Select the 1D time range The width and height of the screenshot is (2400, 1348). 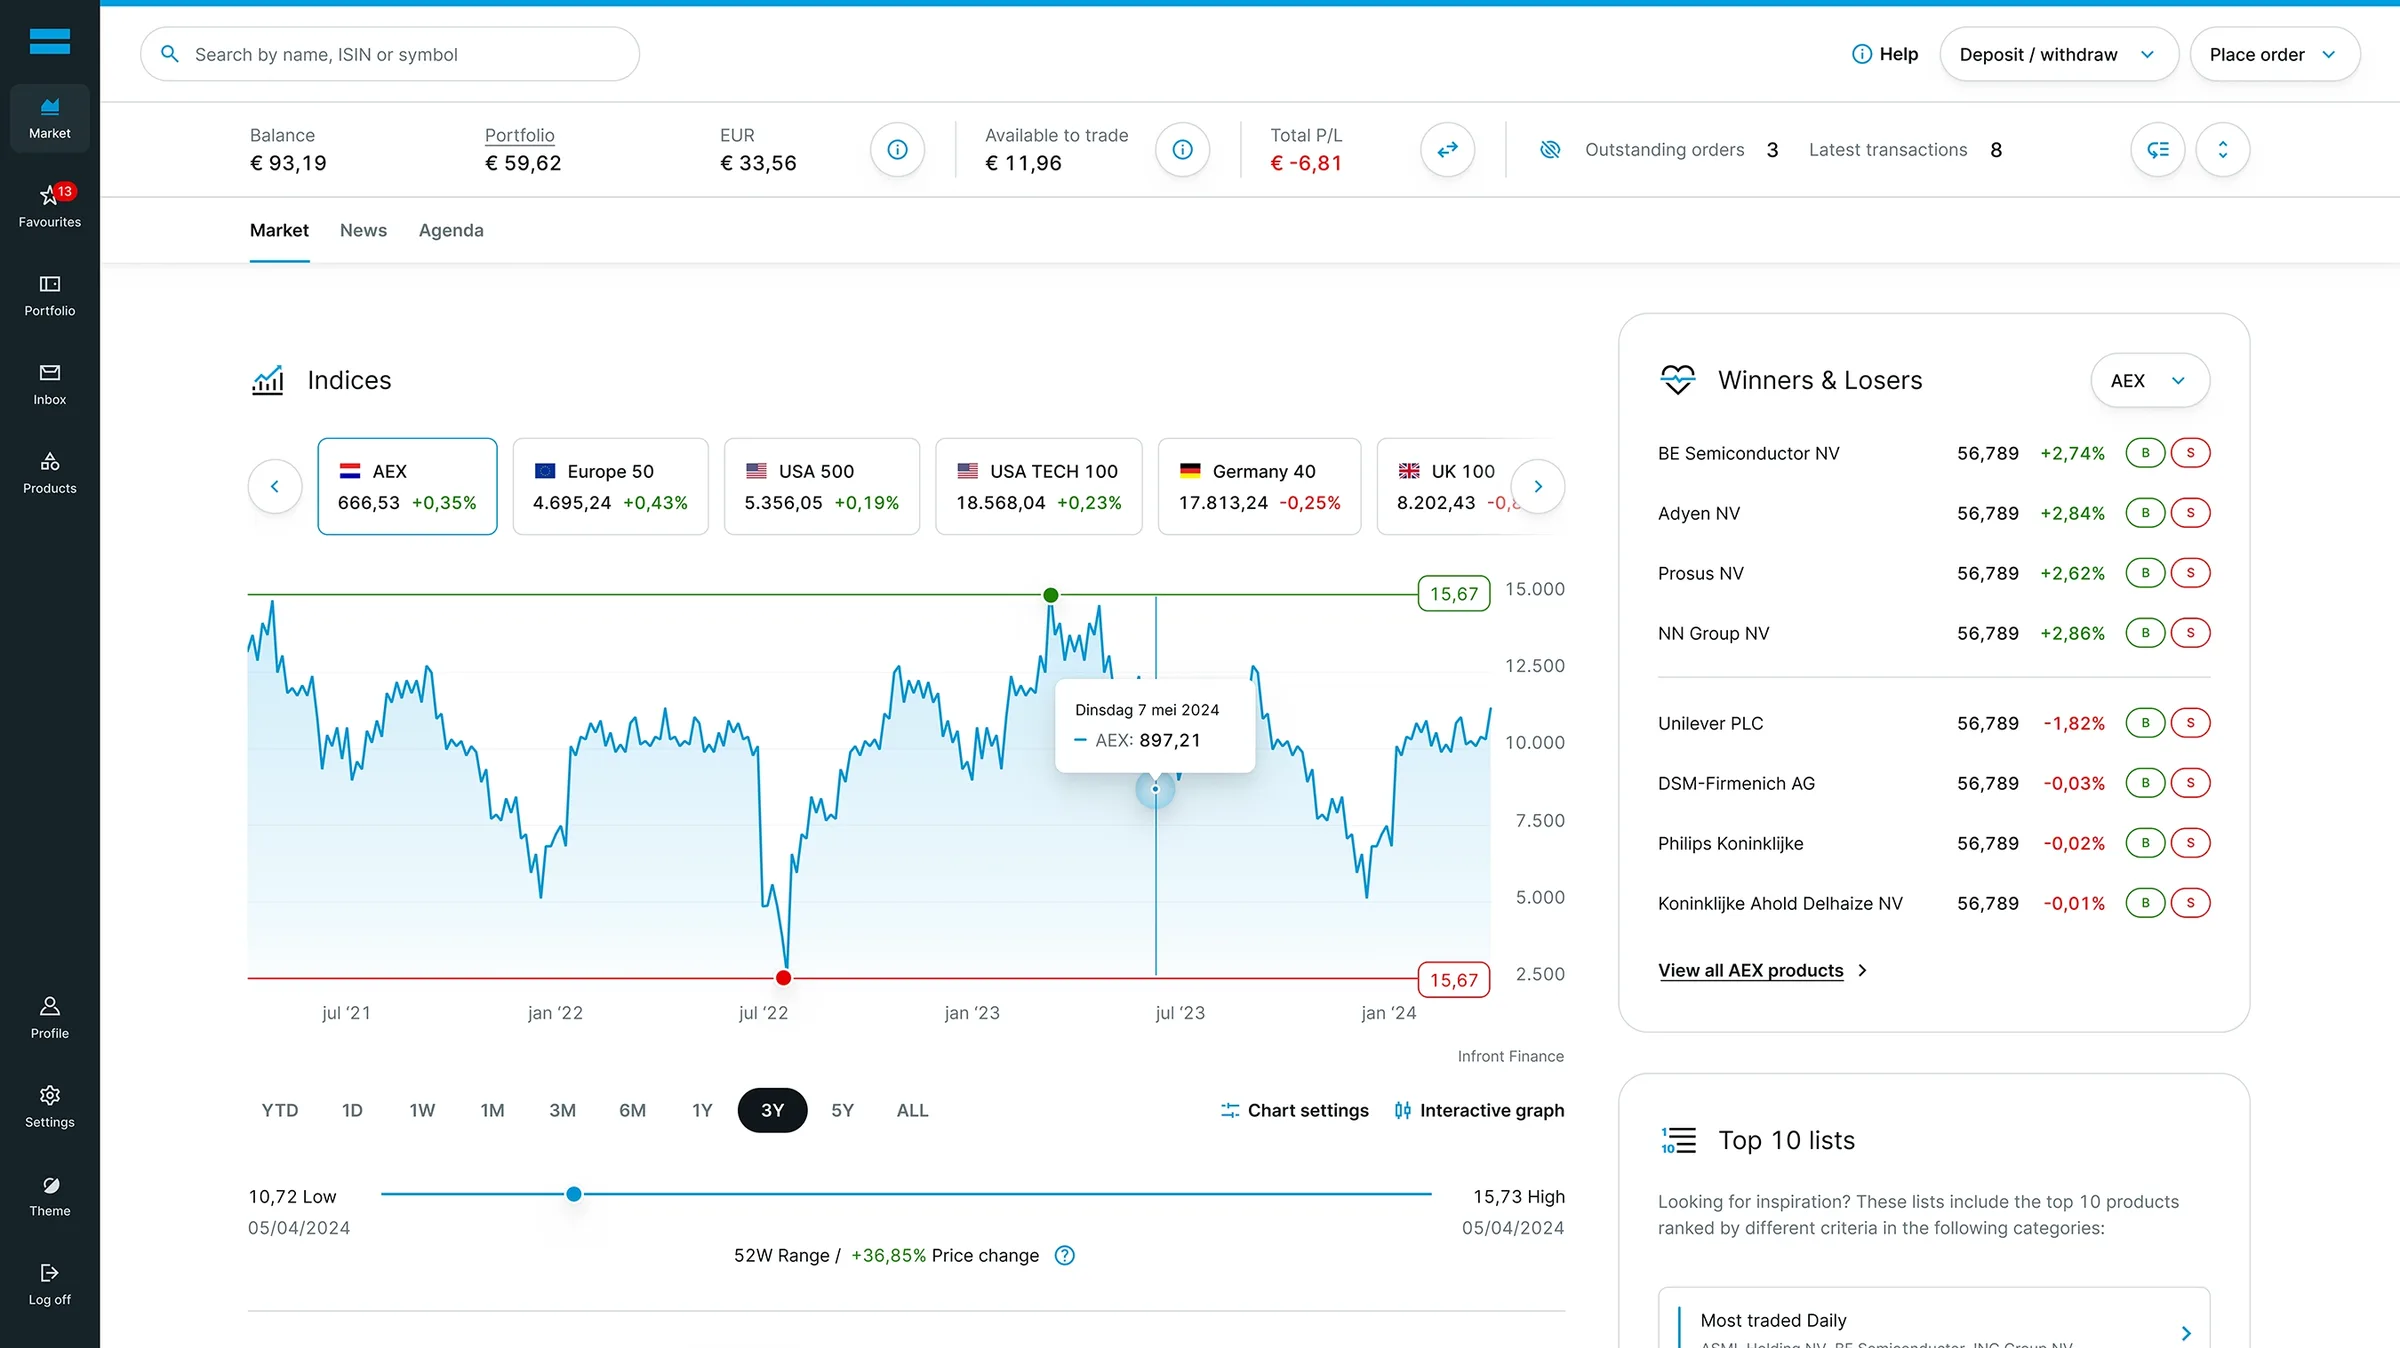[352, 1110]
